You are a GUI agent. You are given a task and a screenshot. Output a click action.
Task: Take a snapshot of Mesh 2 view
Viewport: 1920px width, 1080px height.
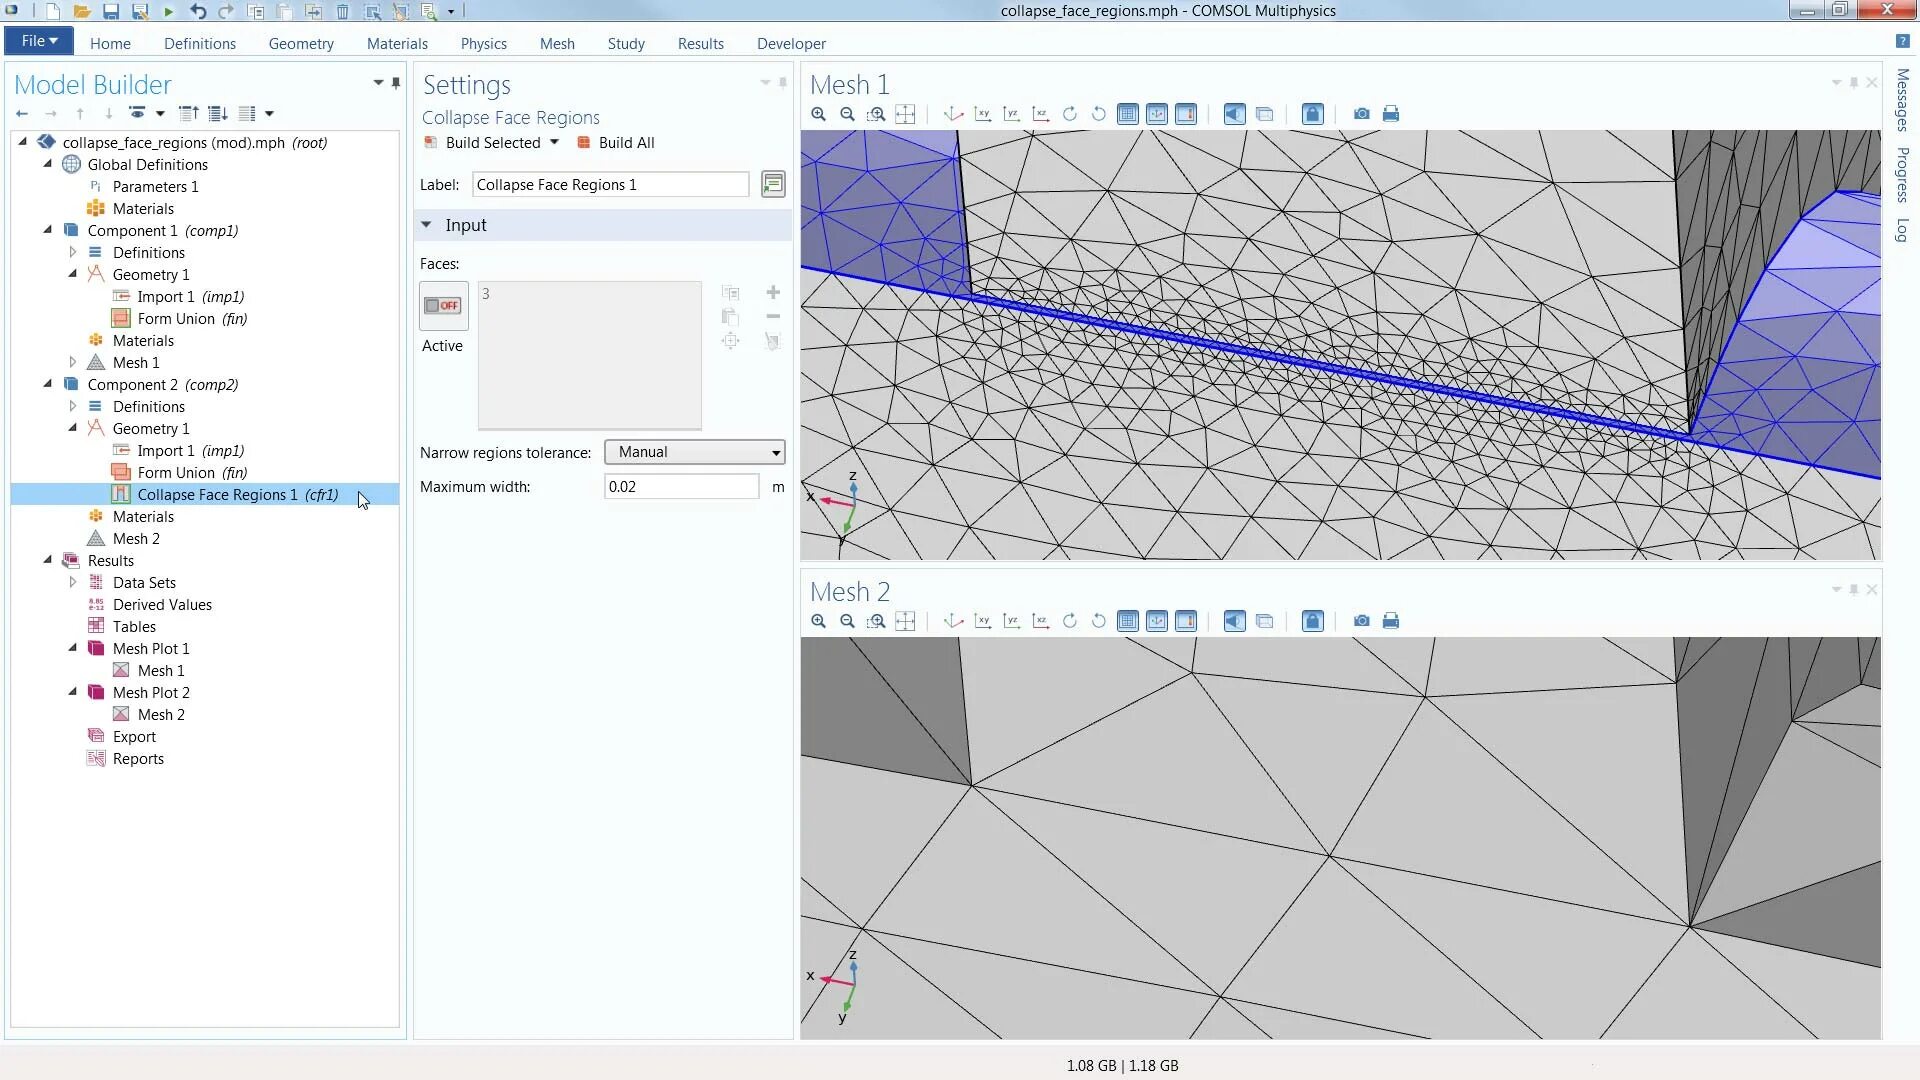click(x=1361, y=621)
